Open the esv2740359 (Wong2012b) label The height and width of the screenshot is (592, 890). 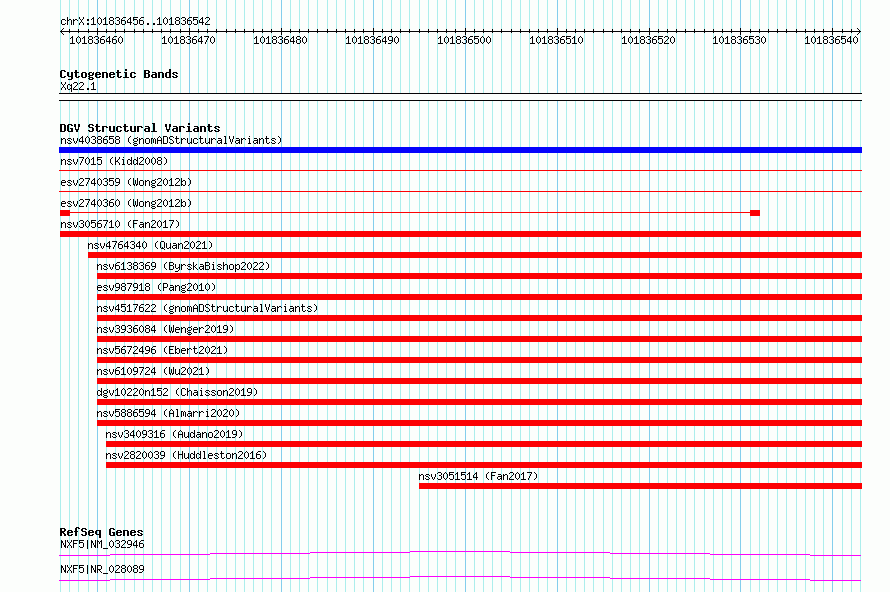[x=126, y=182]
